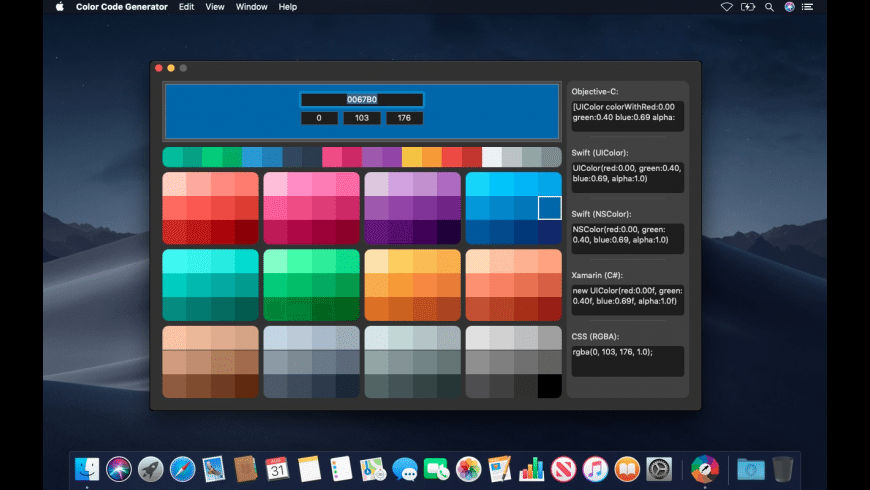
Task: Click the Objective-C UIColor code box
Action: pos(628,116)
